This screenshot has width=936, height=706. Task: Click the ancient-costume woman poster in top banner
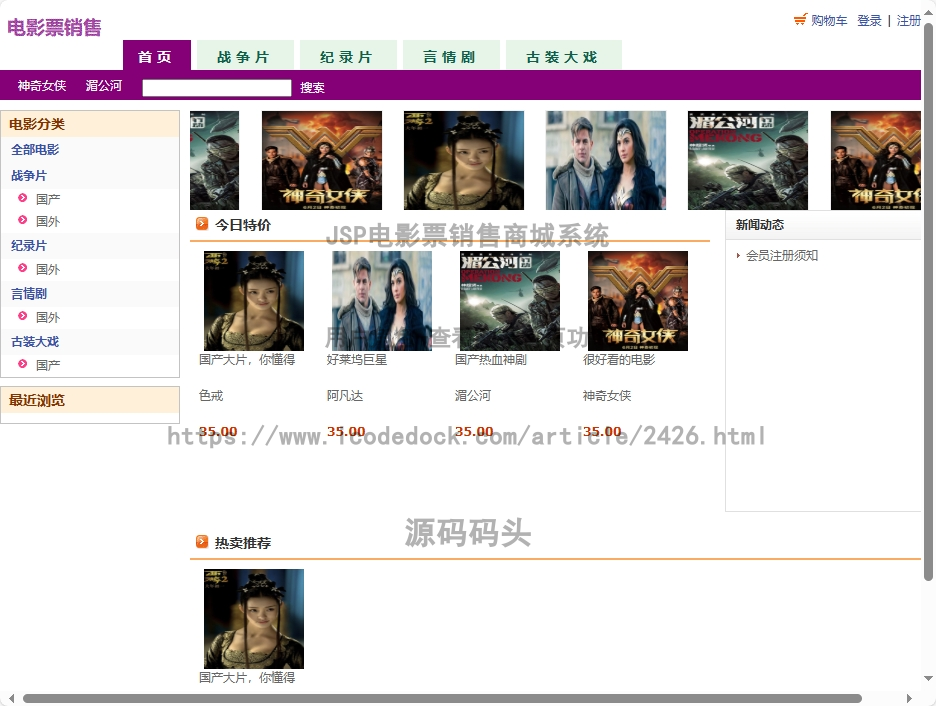pyautogui.click(x=464, y=161)
